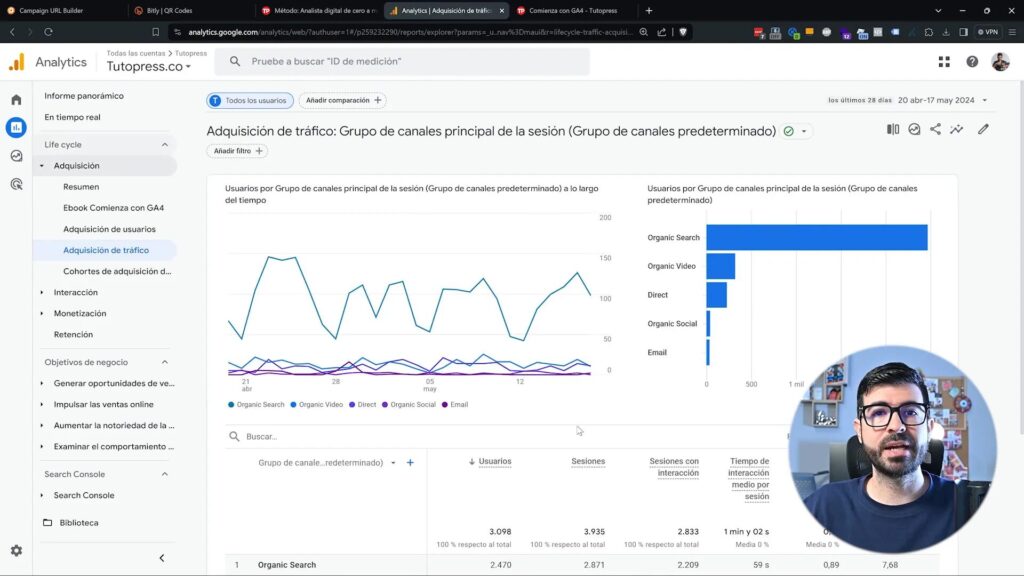This screenshot has width=1024, height=576.
Task: Click Añadir comparación button
Action: point(343,100)
